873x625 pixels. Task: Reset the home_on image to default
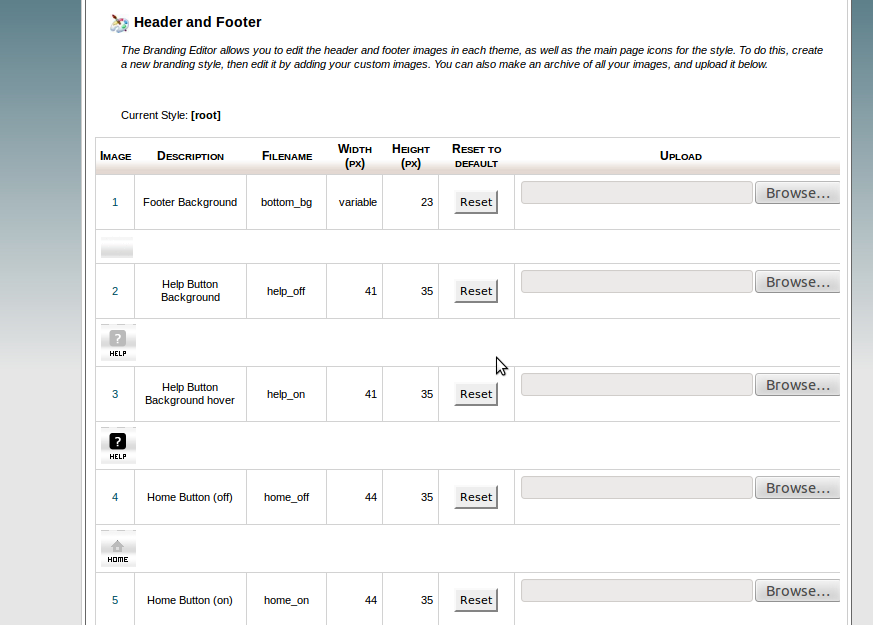point(476,600)
